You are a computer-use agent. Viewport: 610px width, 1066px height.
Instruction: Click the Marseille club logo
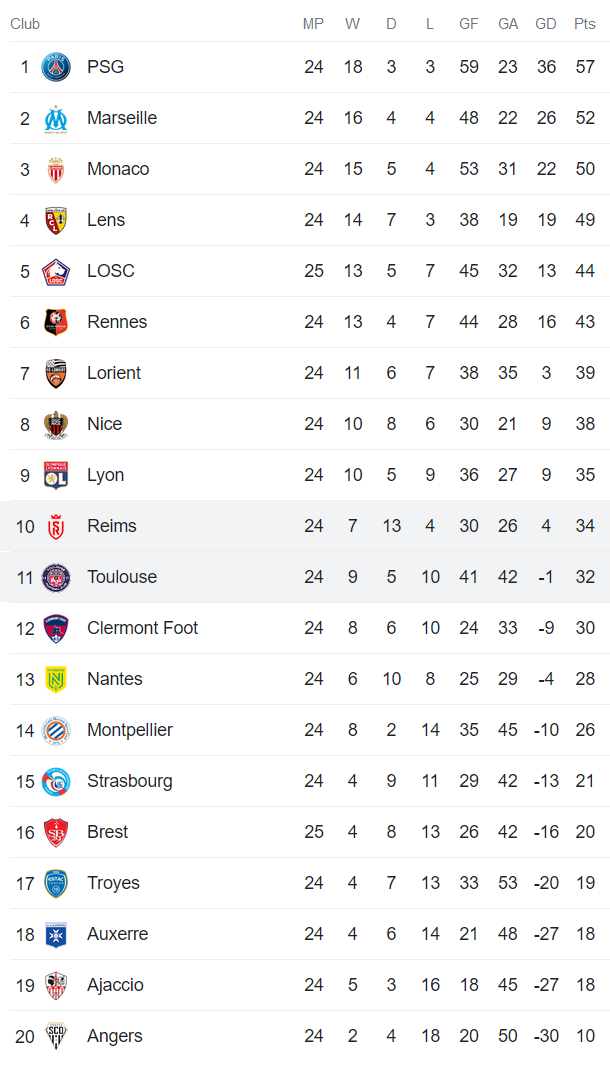pyautogui.click(x=56, y=118)
